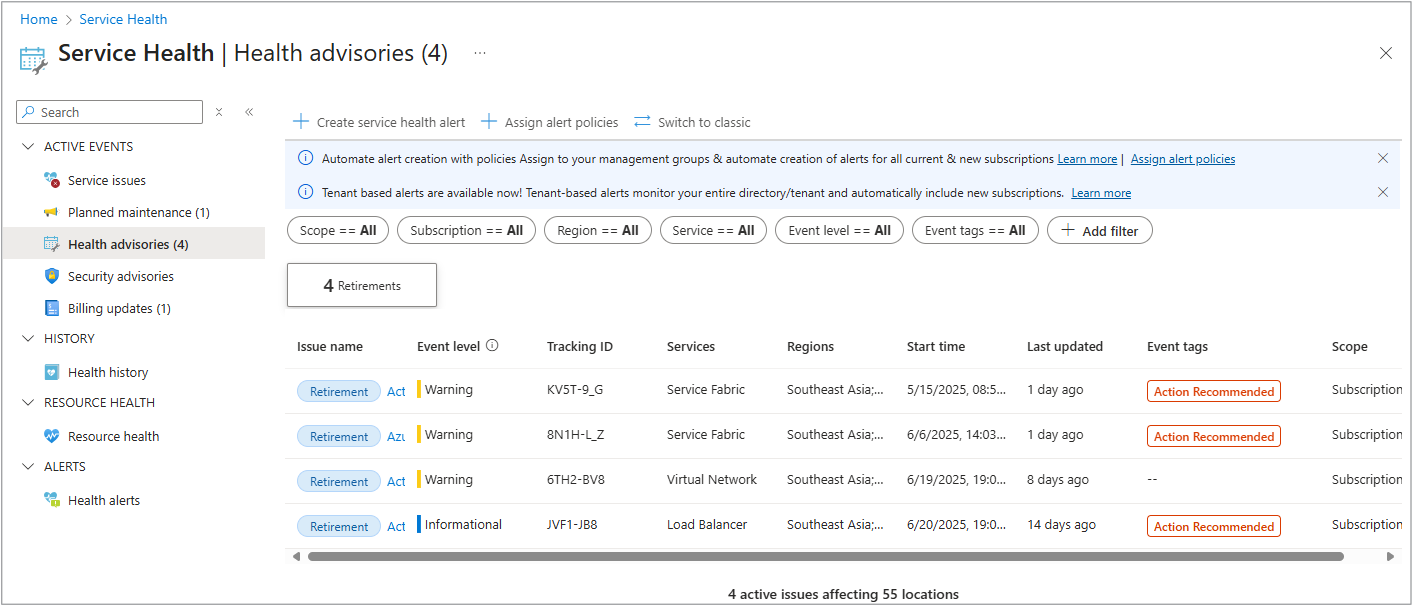Viewport: 1412px width, 605px height.
Task: Dismiss the tenant based alerts banner
Action: click(1383, 192)
